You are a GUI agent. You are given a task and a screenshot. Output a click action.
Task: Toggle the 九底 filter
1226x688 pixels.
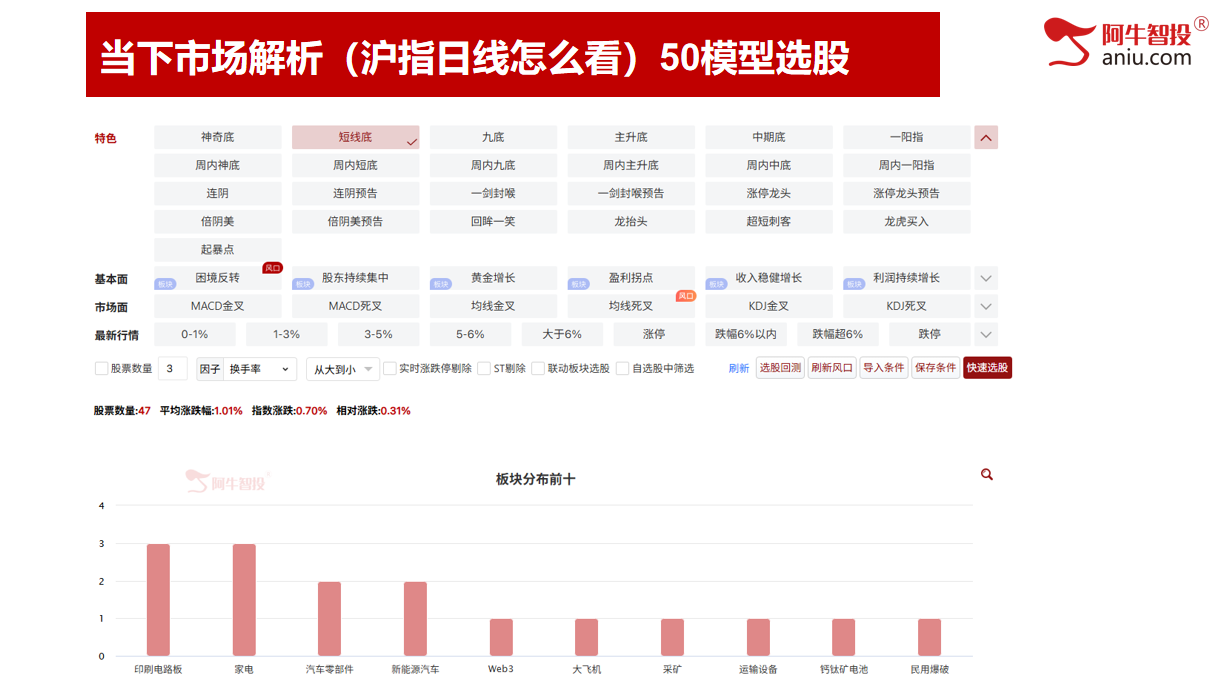(493, 137)
